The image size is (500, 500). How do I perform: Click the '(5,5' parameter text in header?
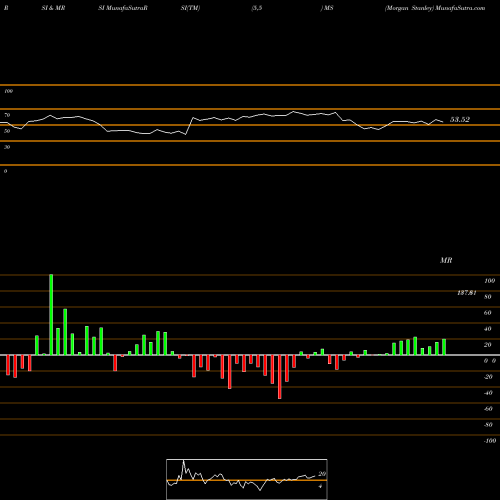(x=257, y=8)
